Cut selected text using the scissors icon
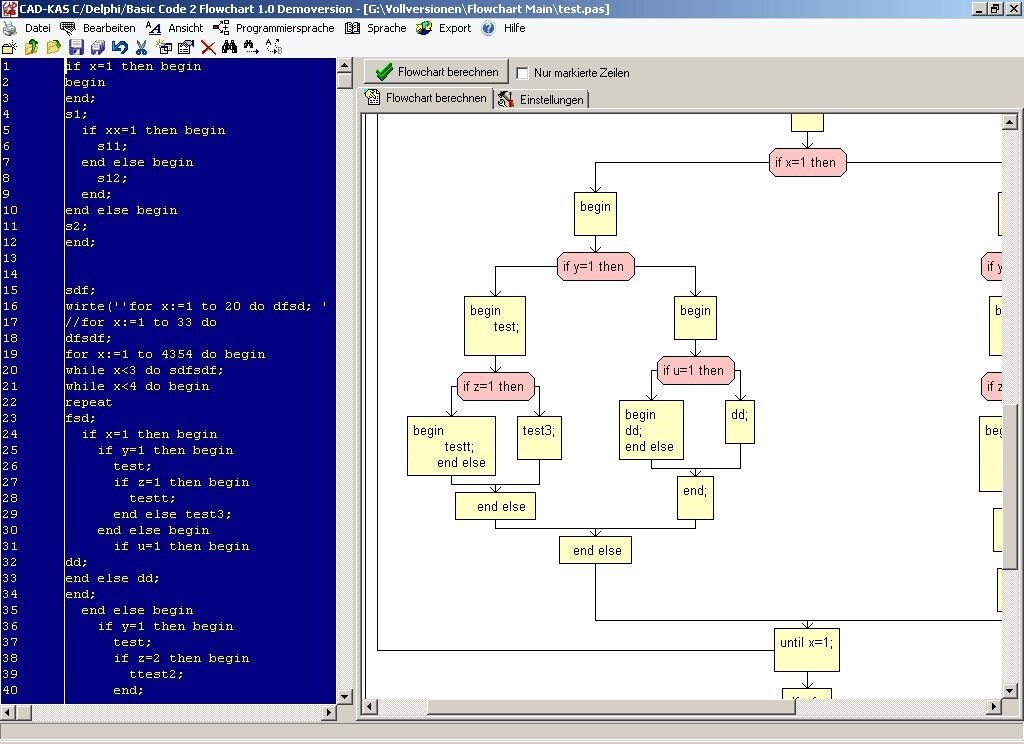Screen dimensions: 1024x744 141,47
